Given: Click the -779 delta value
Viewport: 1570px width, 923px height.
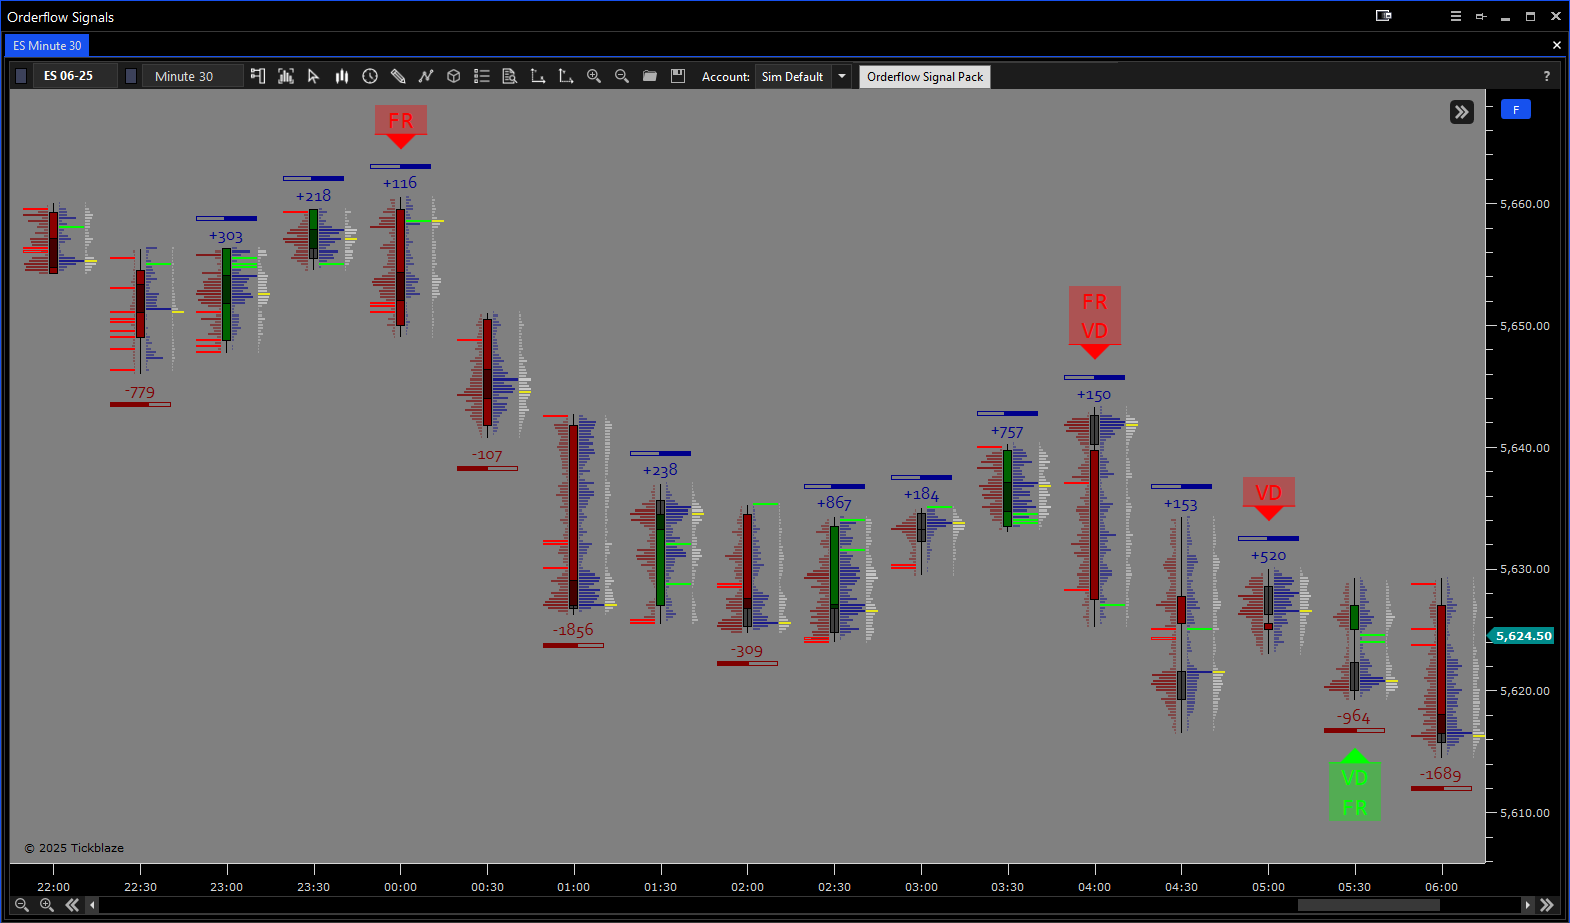Looking at the screenshot, I should (140, 392).
